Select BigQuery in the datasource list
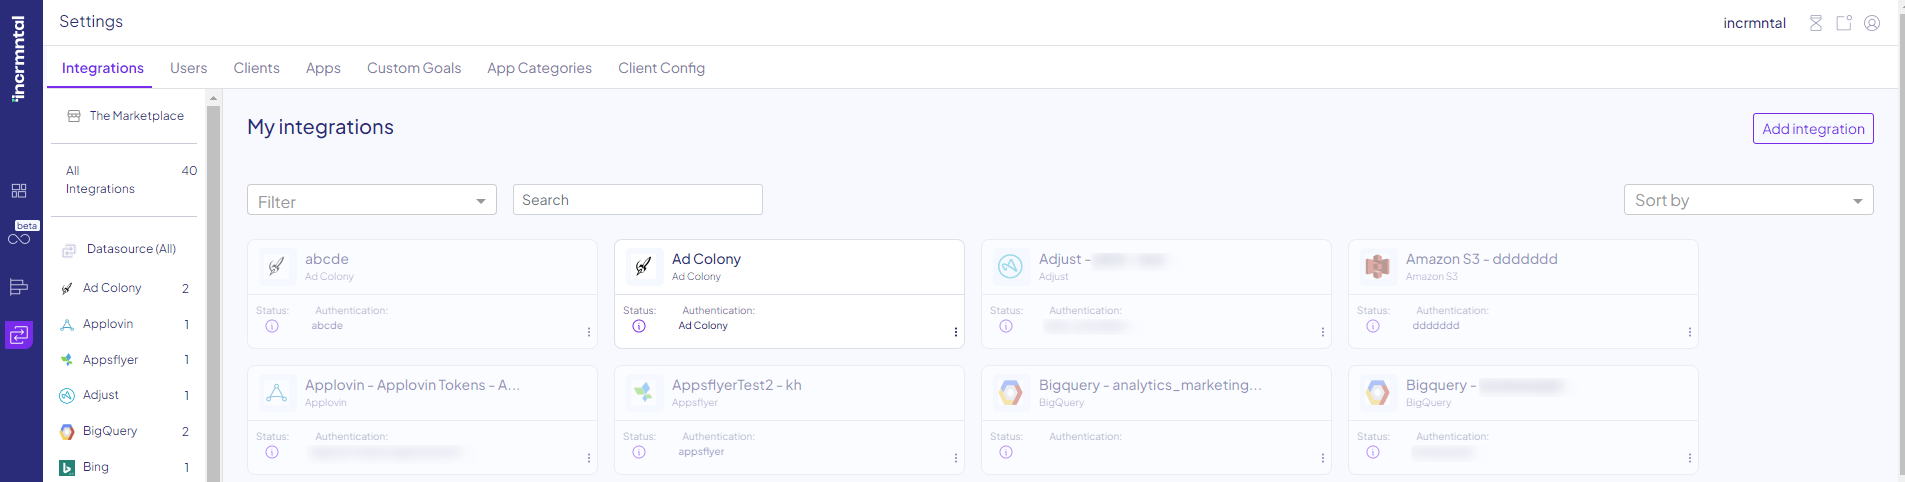 (110, 431)
